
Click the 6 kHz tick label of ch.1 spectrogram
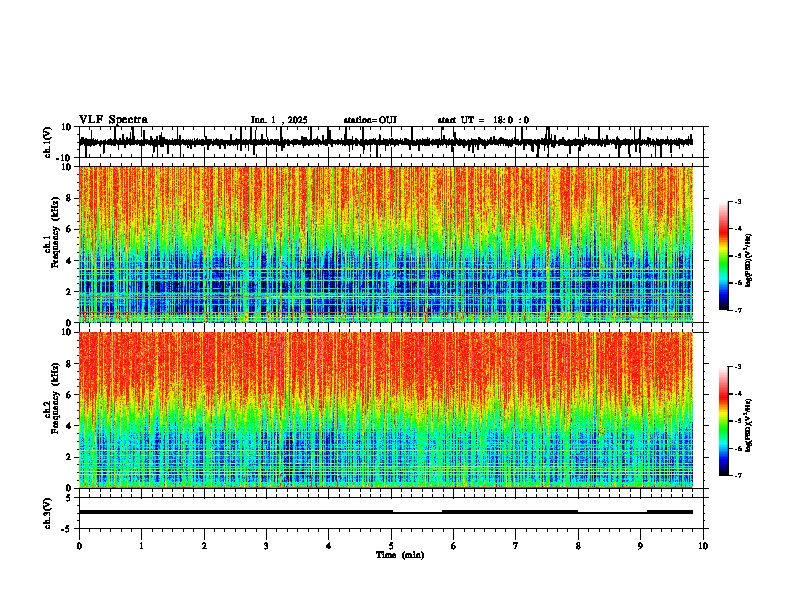coord(70,229)
